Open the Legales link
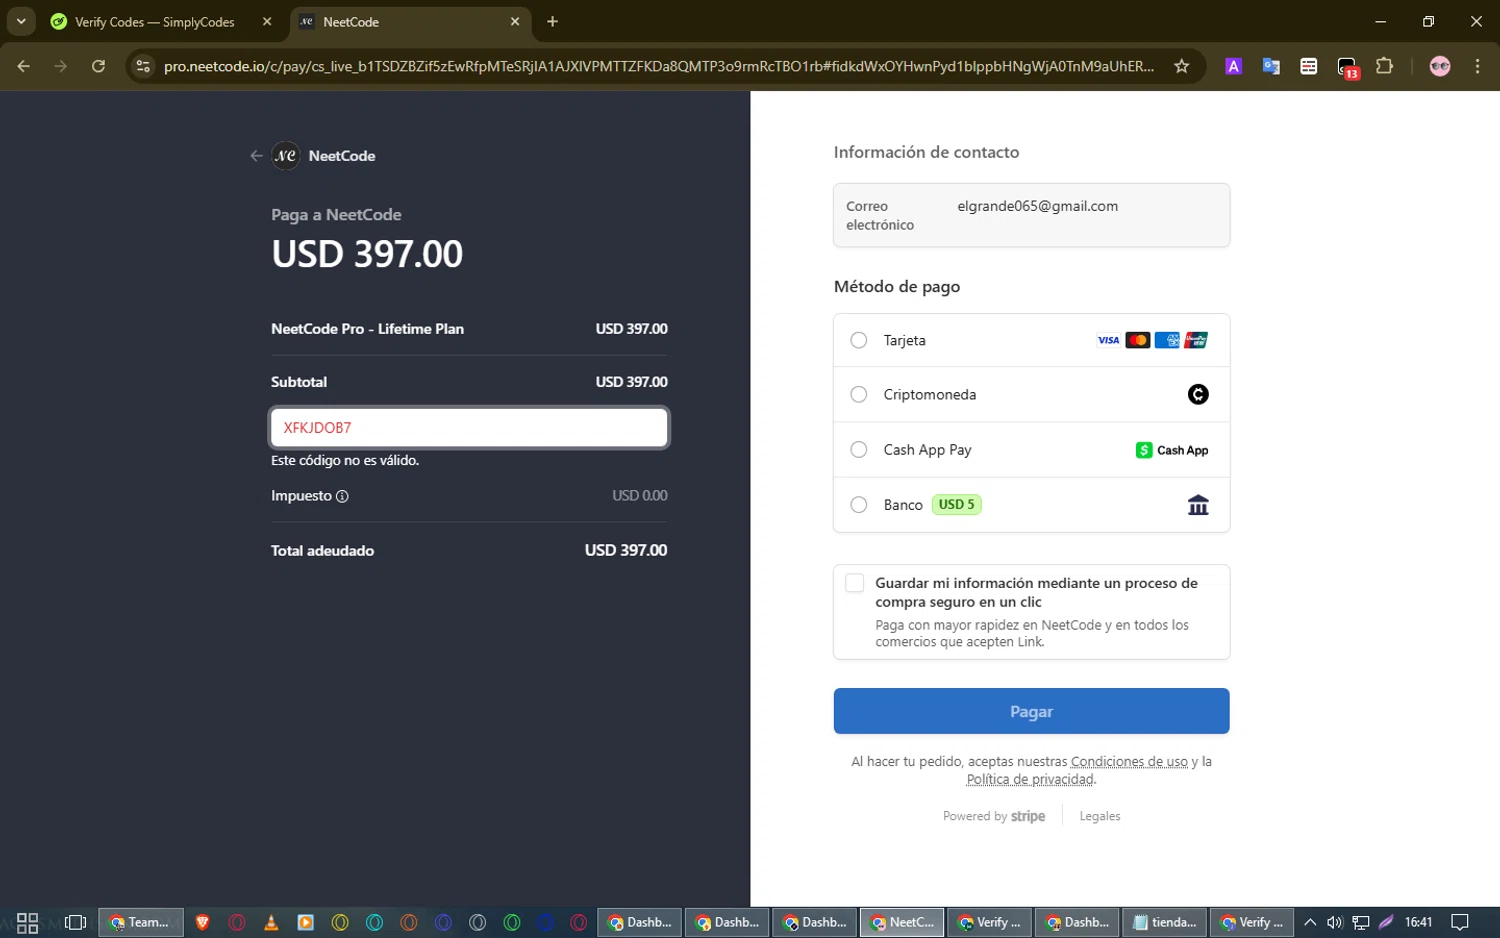 pyautogui.click(x=1100, y=816)
